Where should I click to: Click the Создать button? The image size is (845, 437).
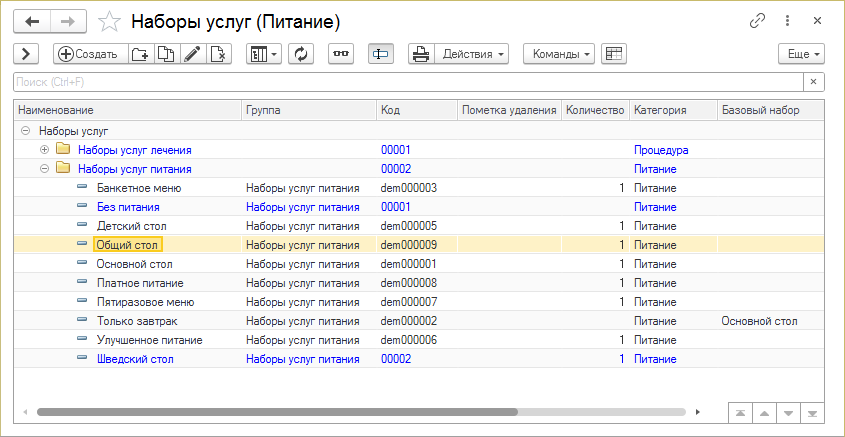pyautogui.click(x=88, y=54)
